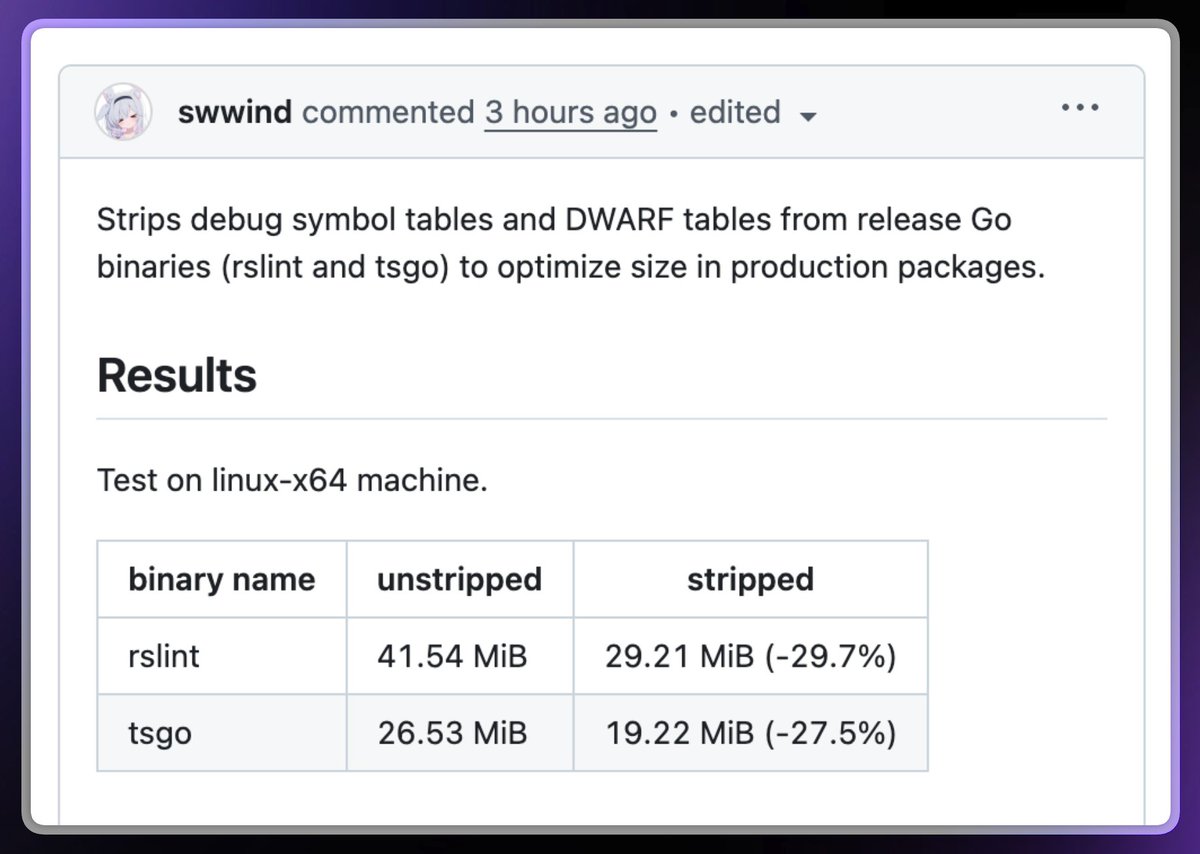This screenshot has width=1200, height=854.
Task: Click the 19.22 MiB (-27.5%) cell
Action: (x=751, y=733)
